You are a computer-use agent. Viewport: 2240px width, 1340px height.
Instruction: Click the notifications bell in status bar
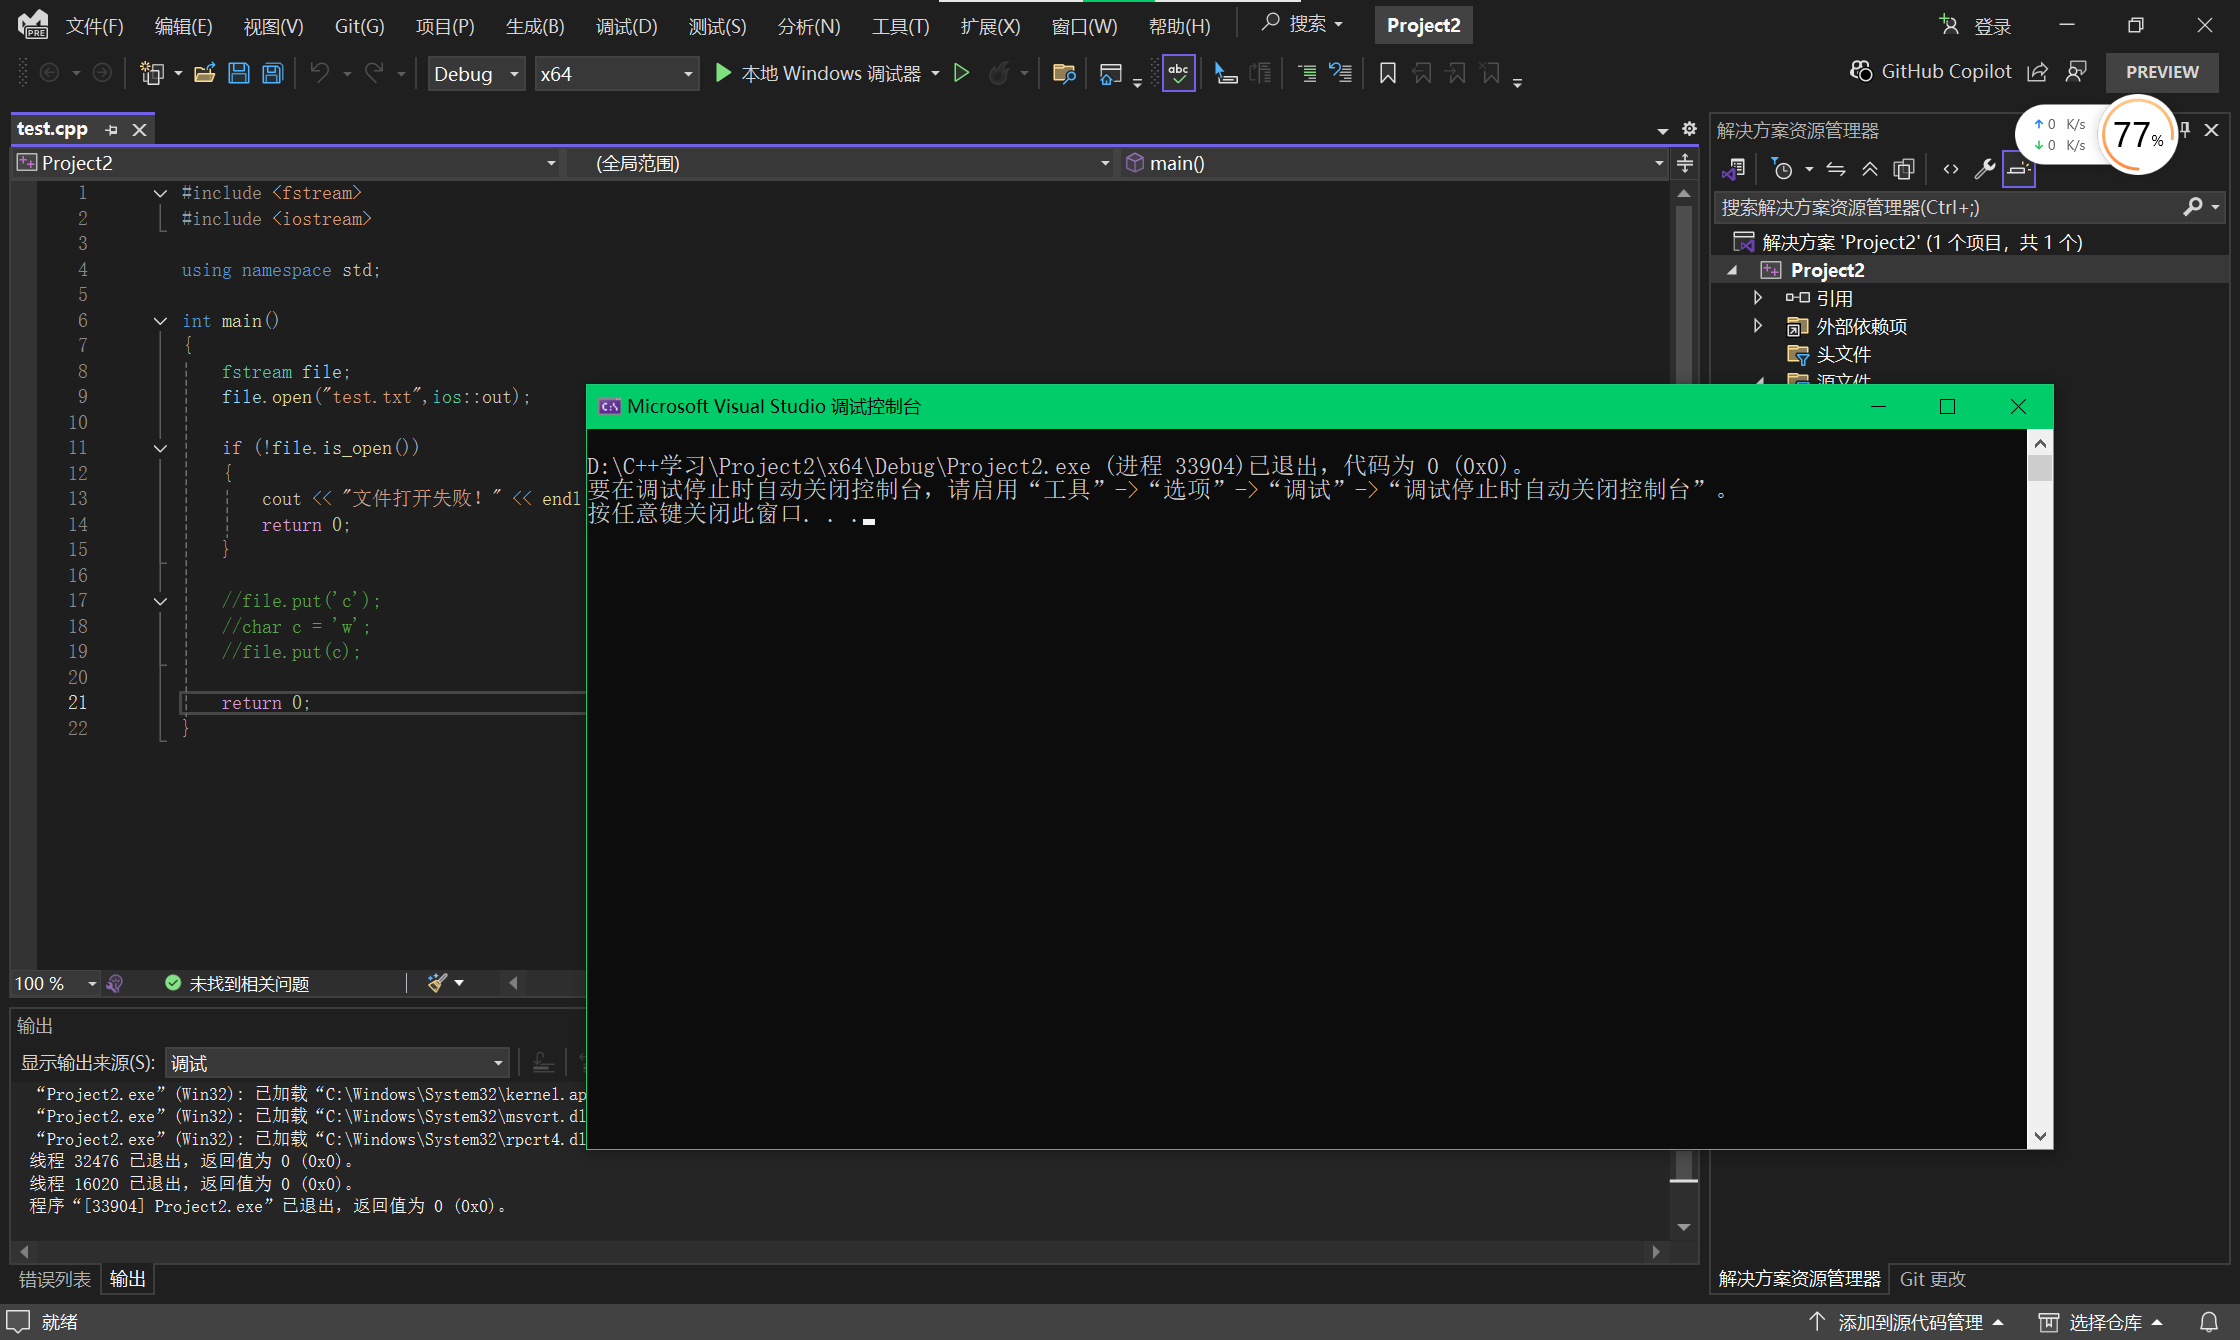click(x=2208, y=1322)
